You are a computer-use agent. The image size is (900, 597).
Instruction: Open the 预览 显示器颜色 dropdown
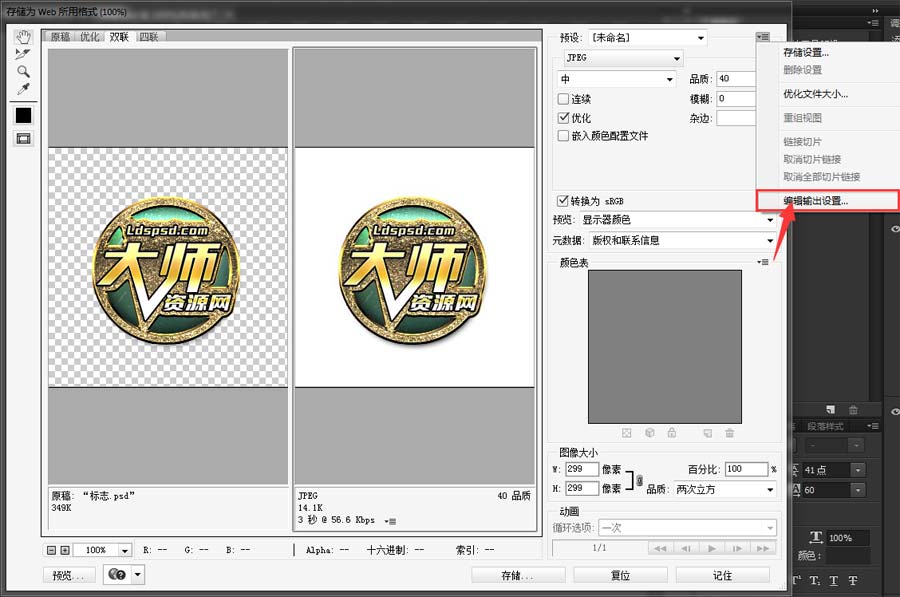coord(678,220)
